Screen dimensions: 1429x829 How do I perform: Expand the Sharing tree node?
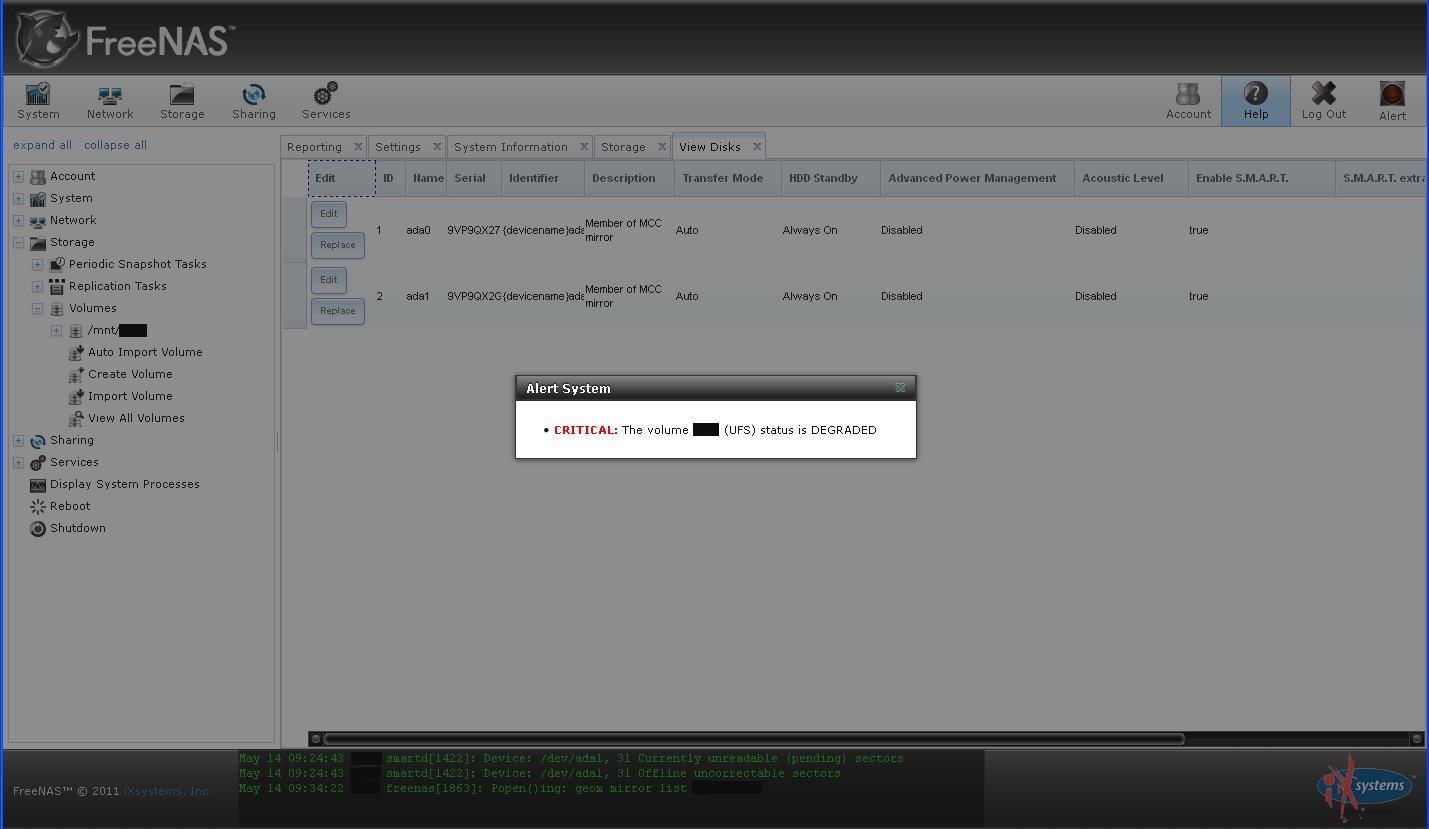[18, 441]
